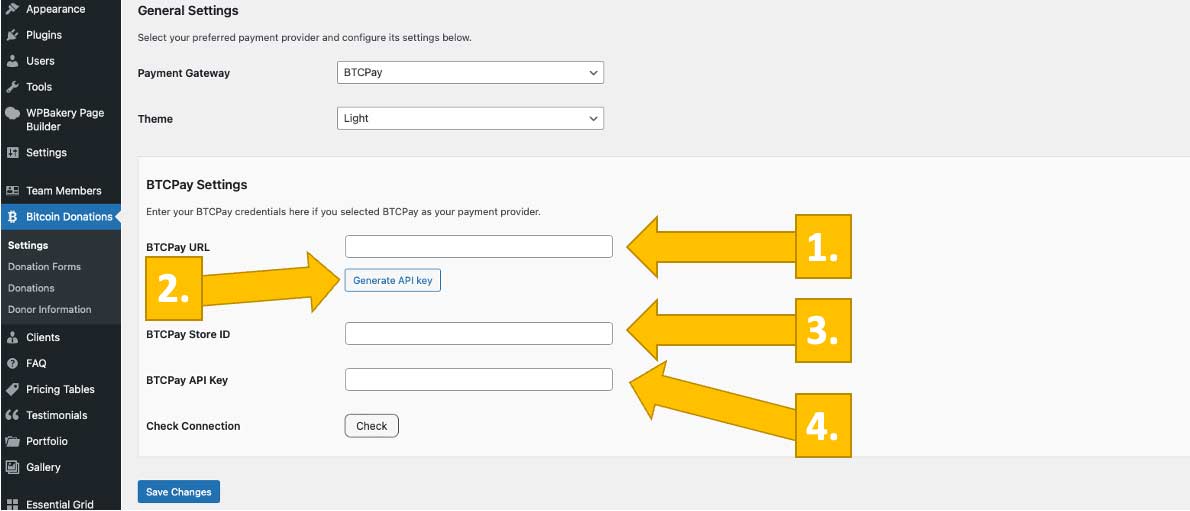The width and height of the screenshot is (1190, 511).
Task: Click the Tools wrench icon
Action: [x=12, y=87]
